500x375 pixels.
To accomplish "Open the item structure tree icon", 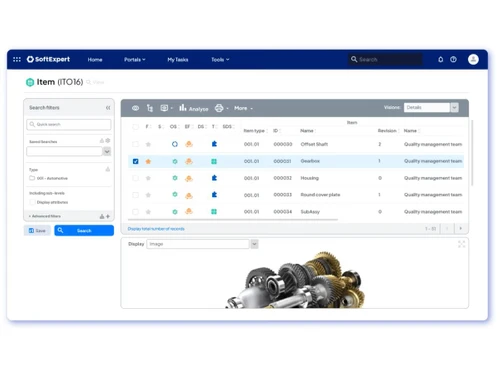I will click(150, 108).
